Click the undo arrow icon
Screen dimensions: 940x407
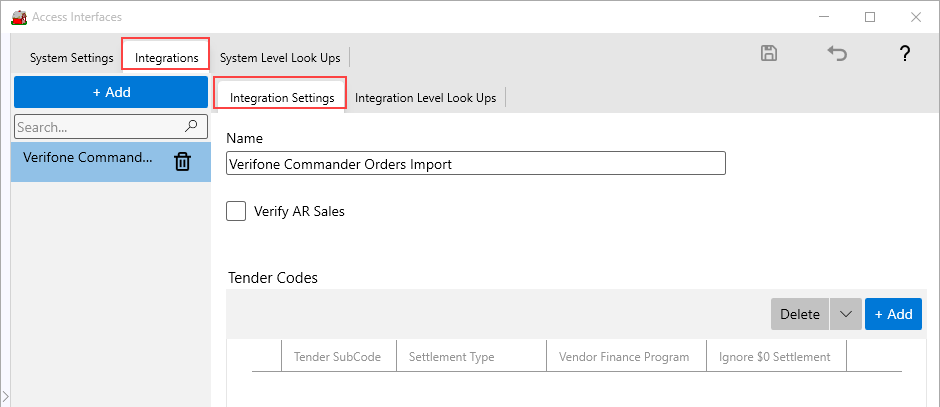click(837, 54)
